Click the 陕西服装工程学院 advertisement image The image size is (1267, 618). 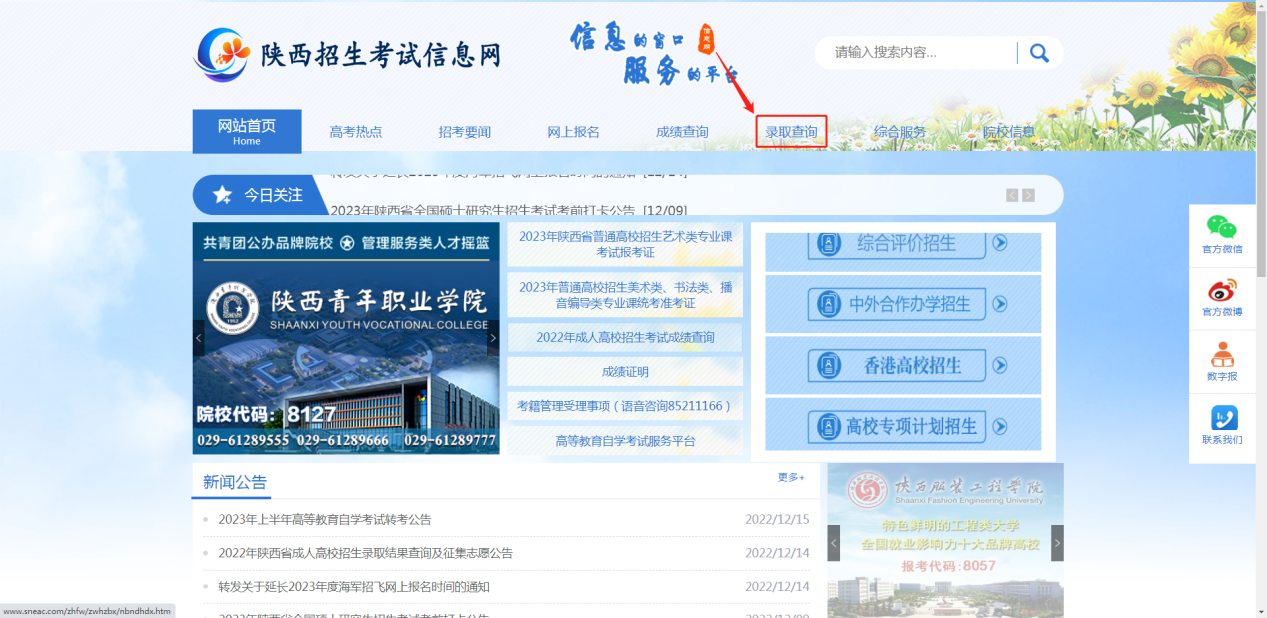(945, 540)
